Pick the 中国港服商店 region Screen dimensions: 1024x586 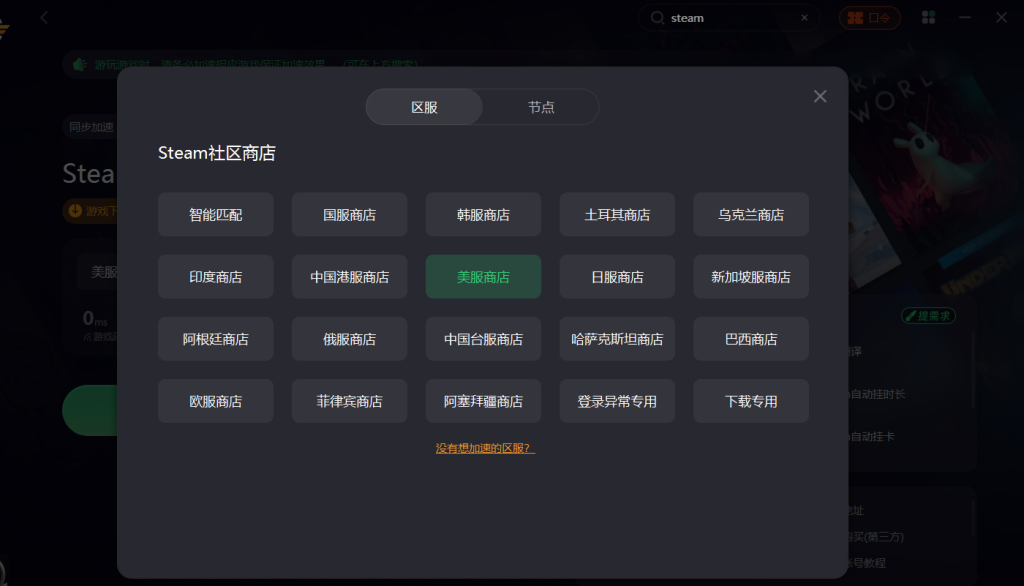click(349, 276)
